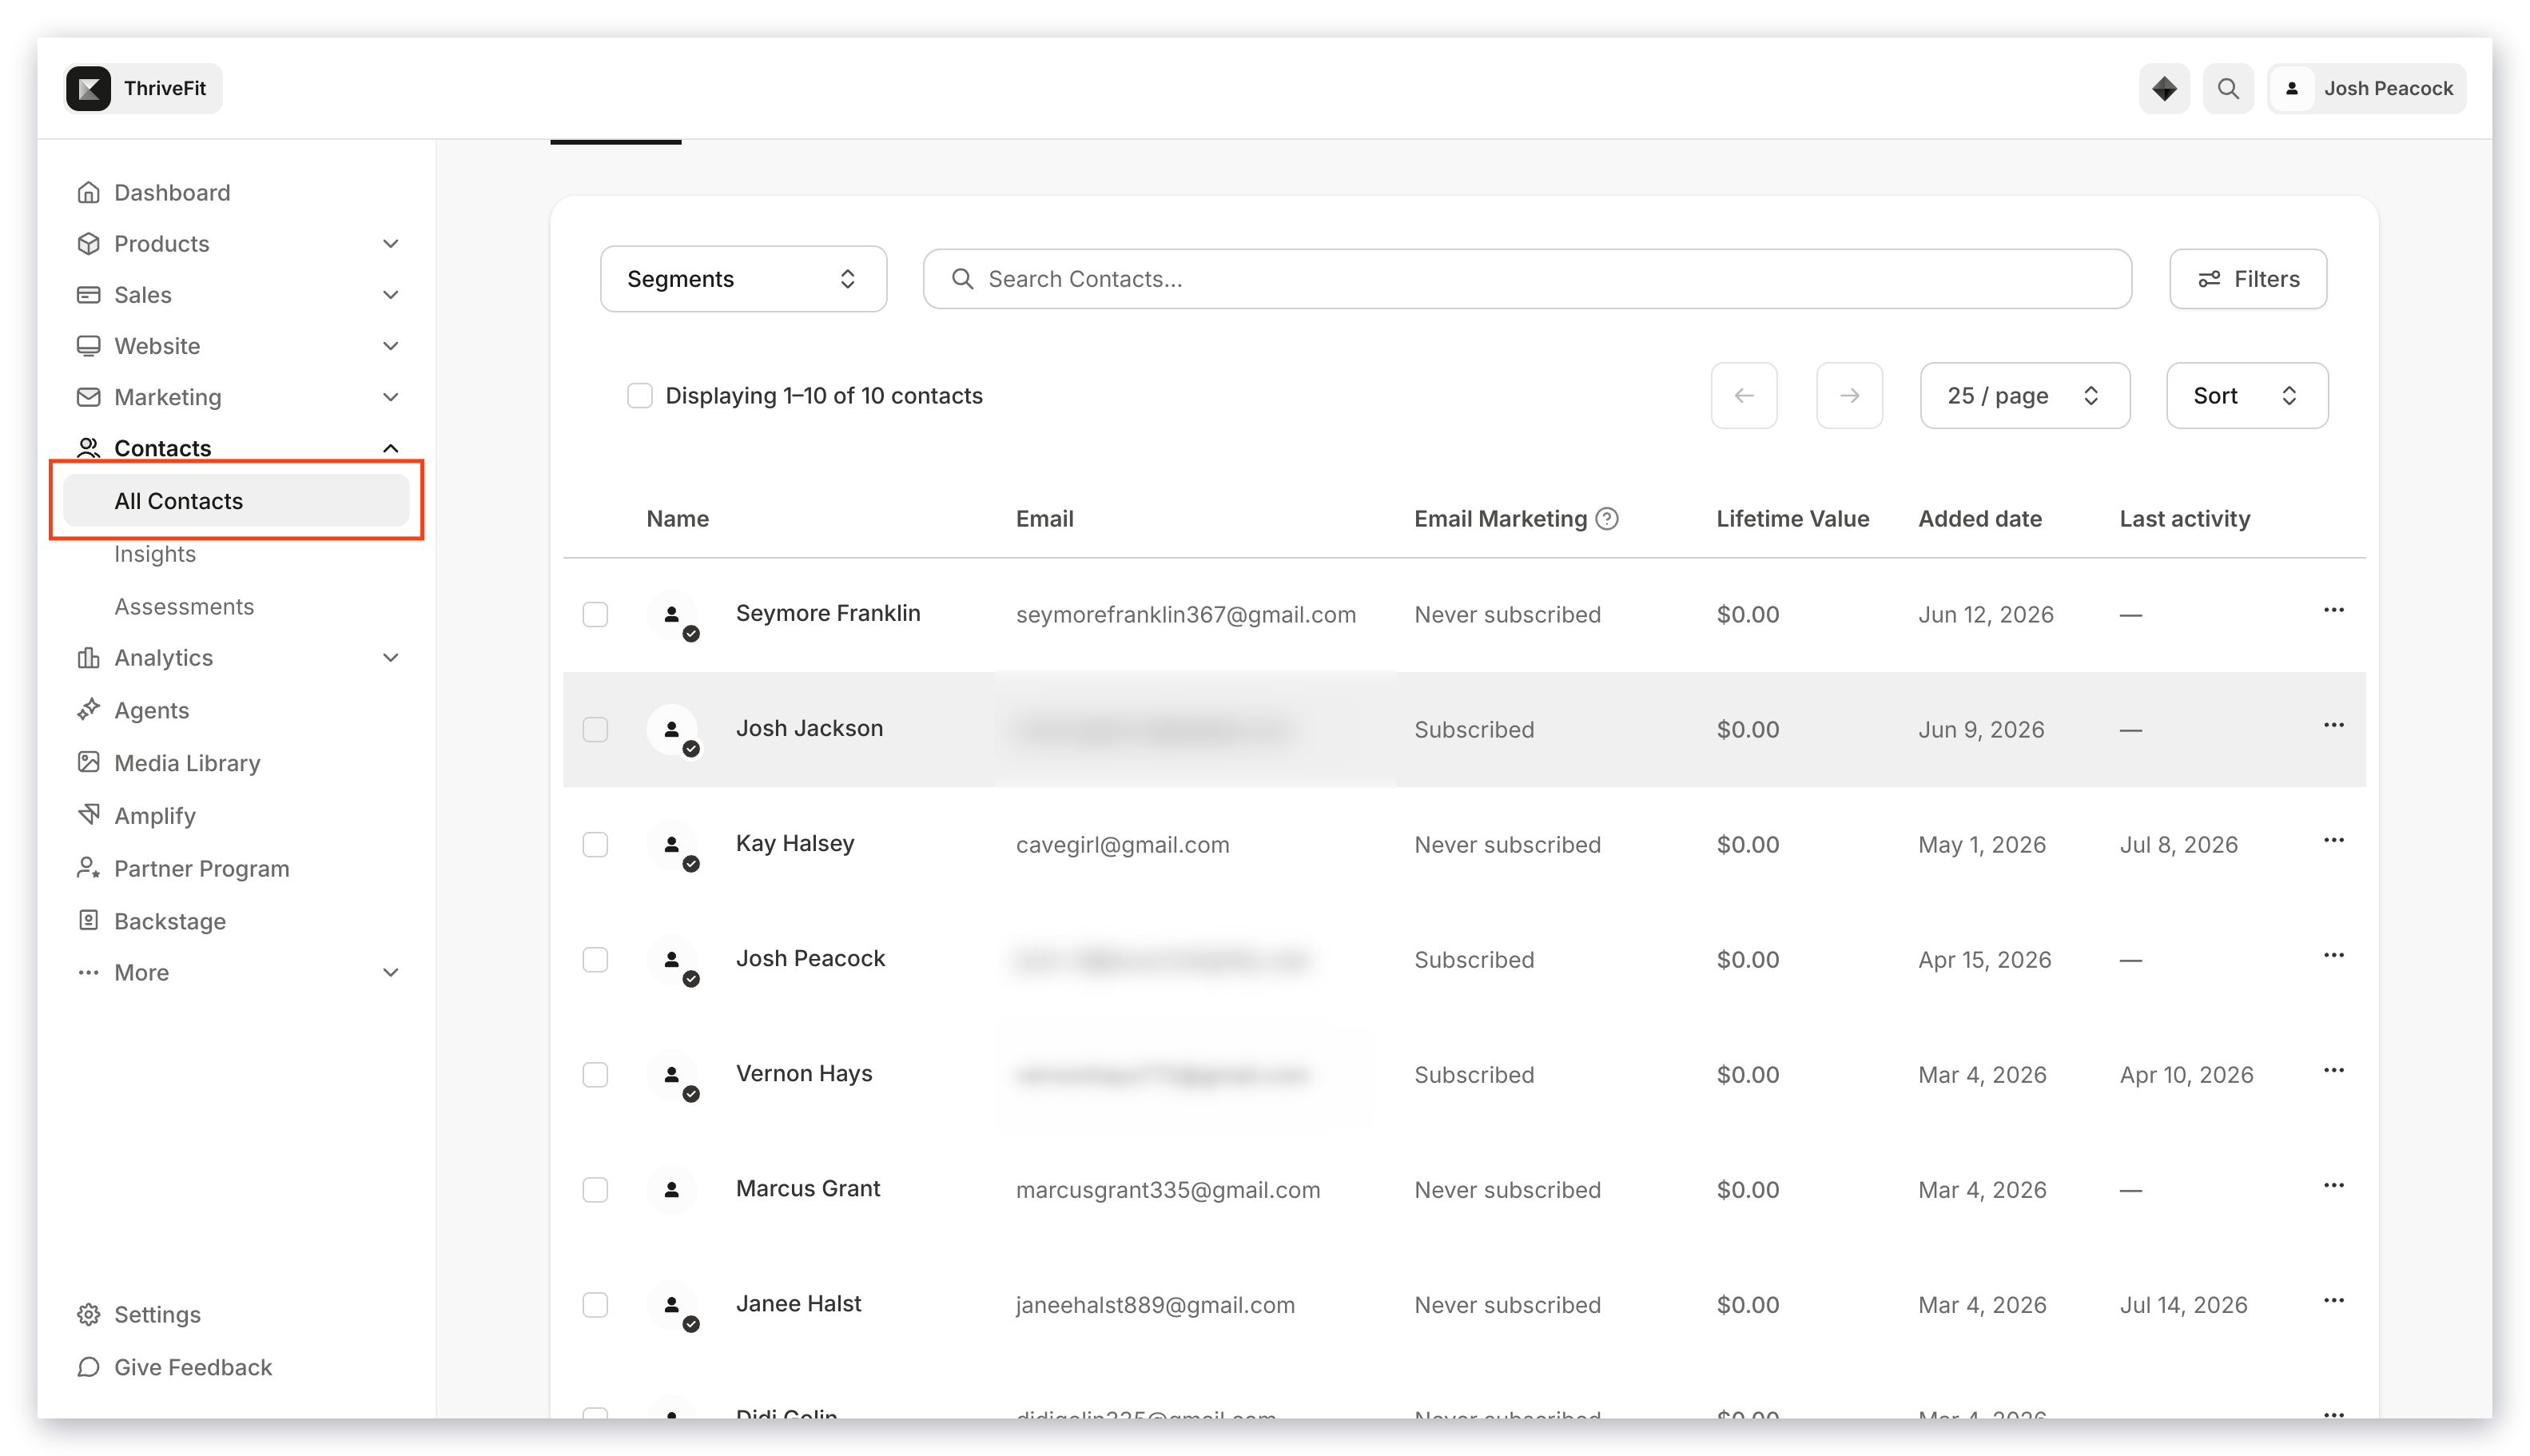Click the Partner Program person-star icon
This screenshot has height=1456, width=2530.
[88, 867]
